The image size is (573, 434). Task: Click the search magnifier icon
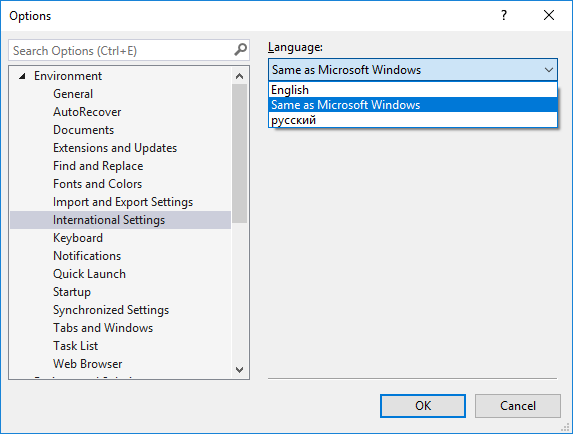[240, 50]
